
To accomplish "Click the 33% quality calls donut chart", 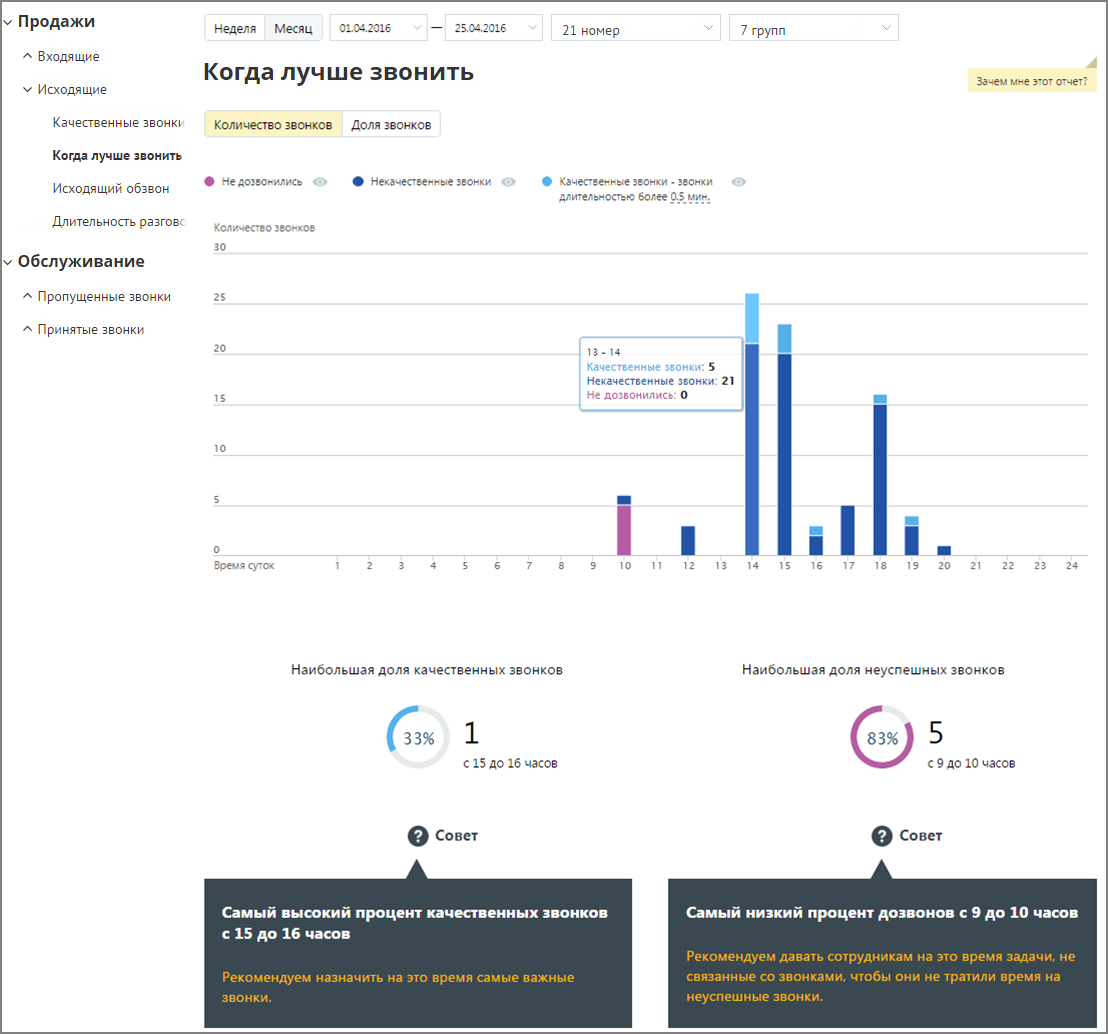I will [418, 737].
